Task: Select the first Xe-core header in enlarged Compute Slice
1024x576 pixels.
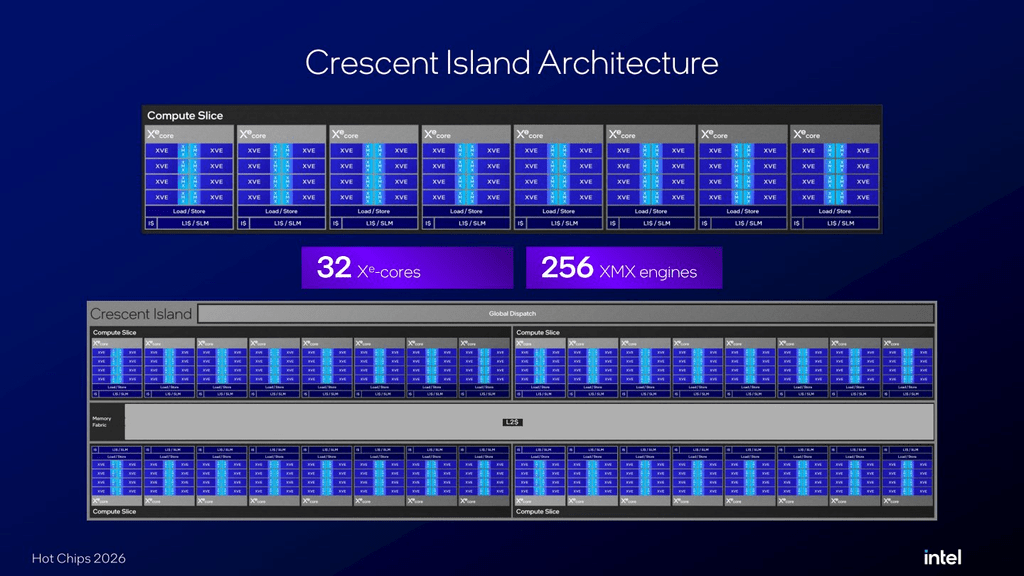Action: click(x=189, y=135)
